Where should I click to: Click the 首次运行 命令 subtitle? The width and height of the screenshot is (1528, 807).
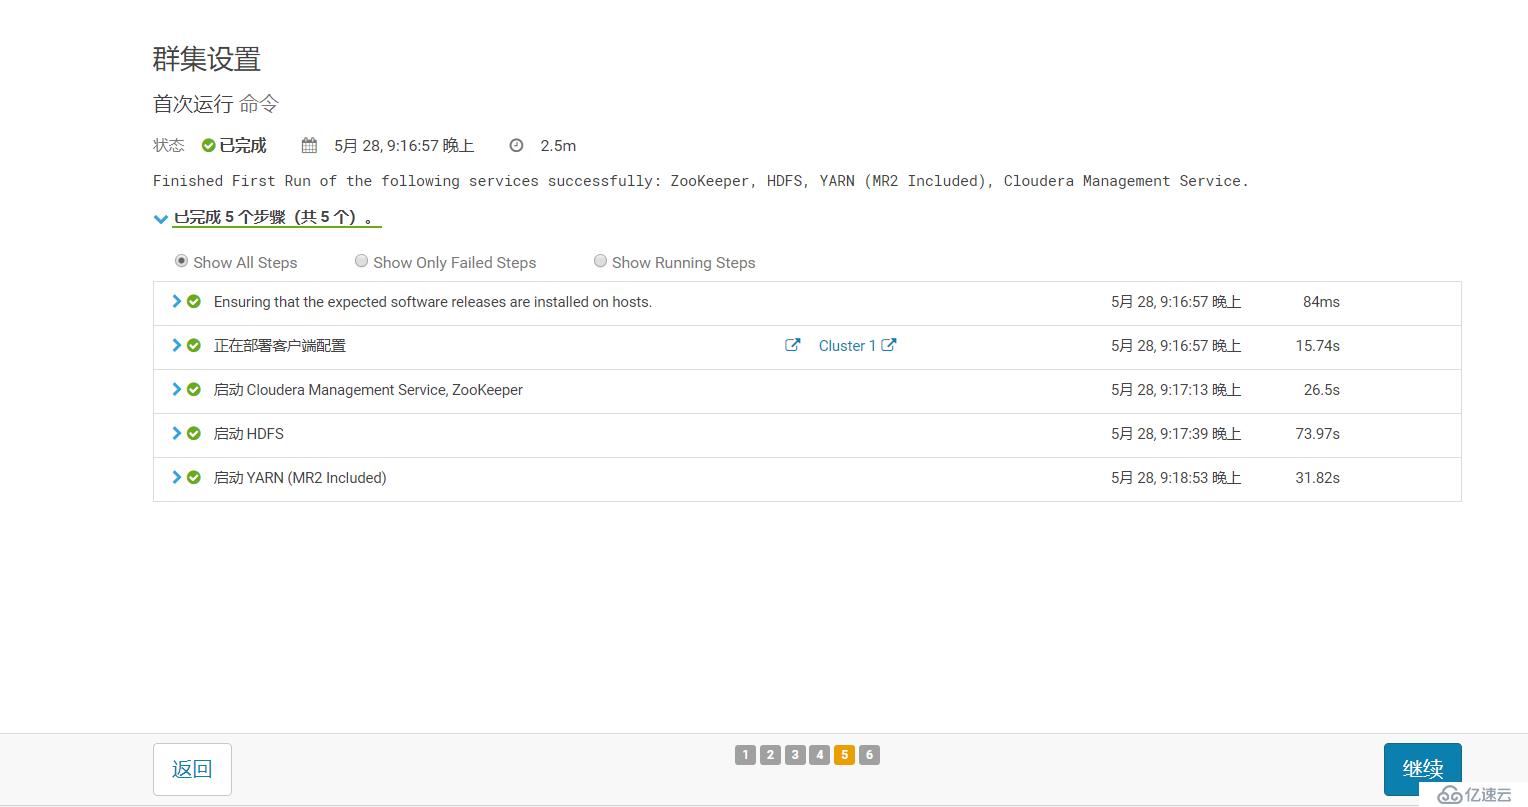pos(216,104)
